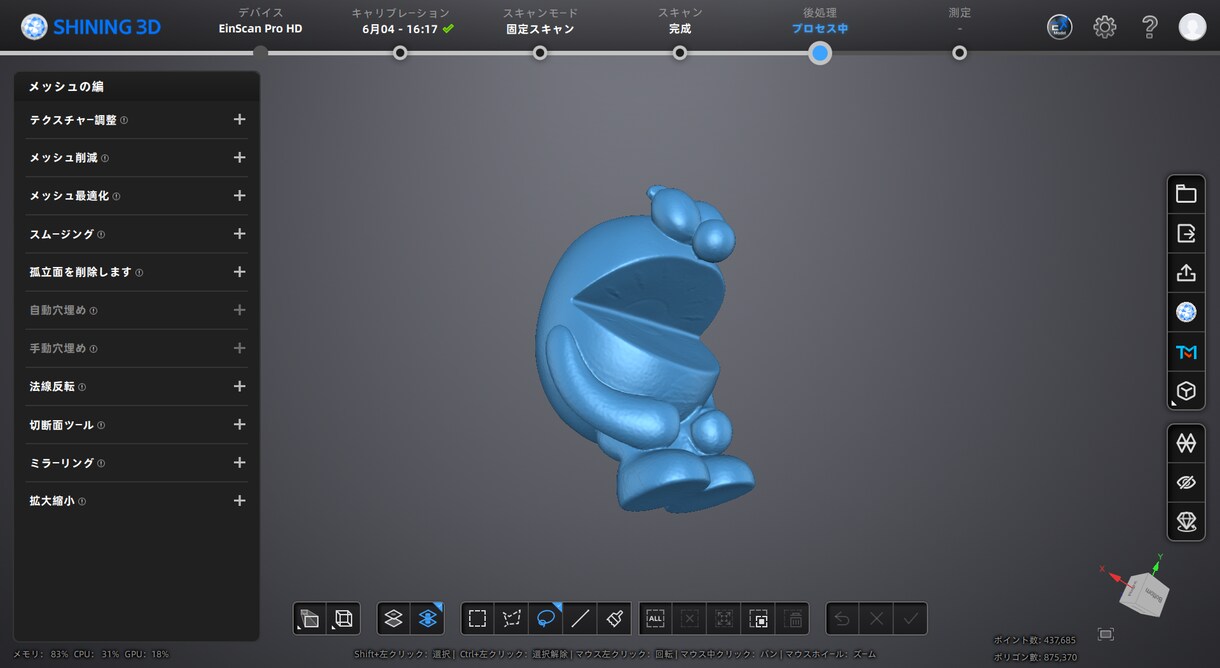This screenshot has height=668, width=1220.
Task: Go to the スキャン workflow step
Action: click(680, 52)
